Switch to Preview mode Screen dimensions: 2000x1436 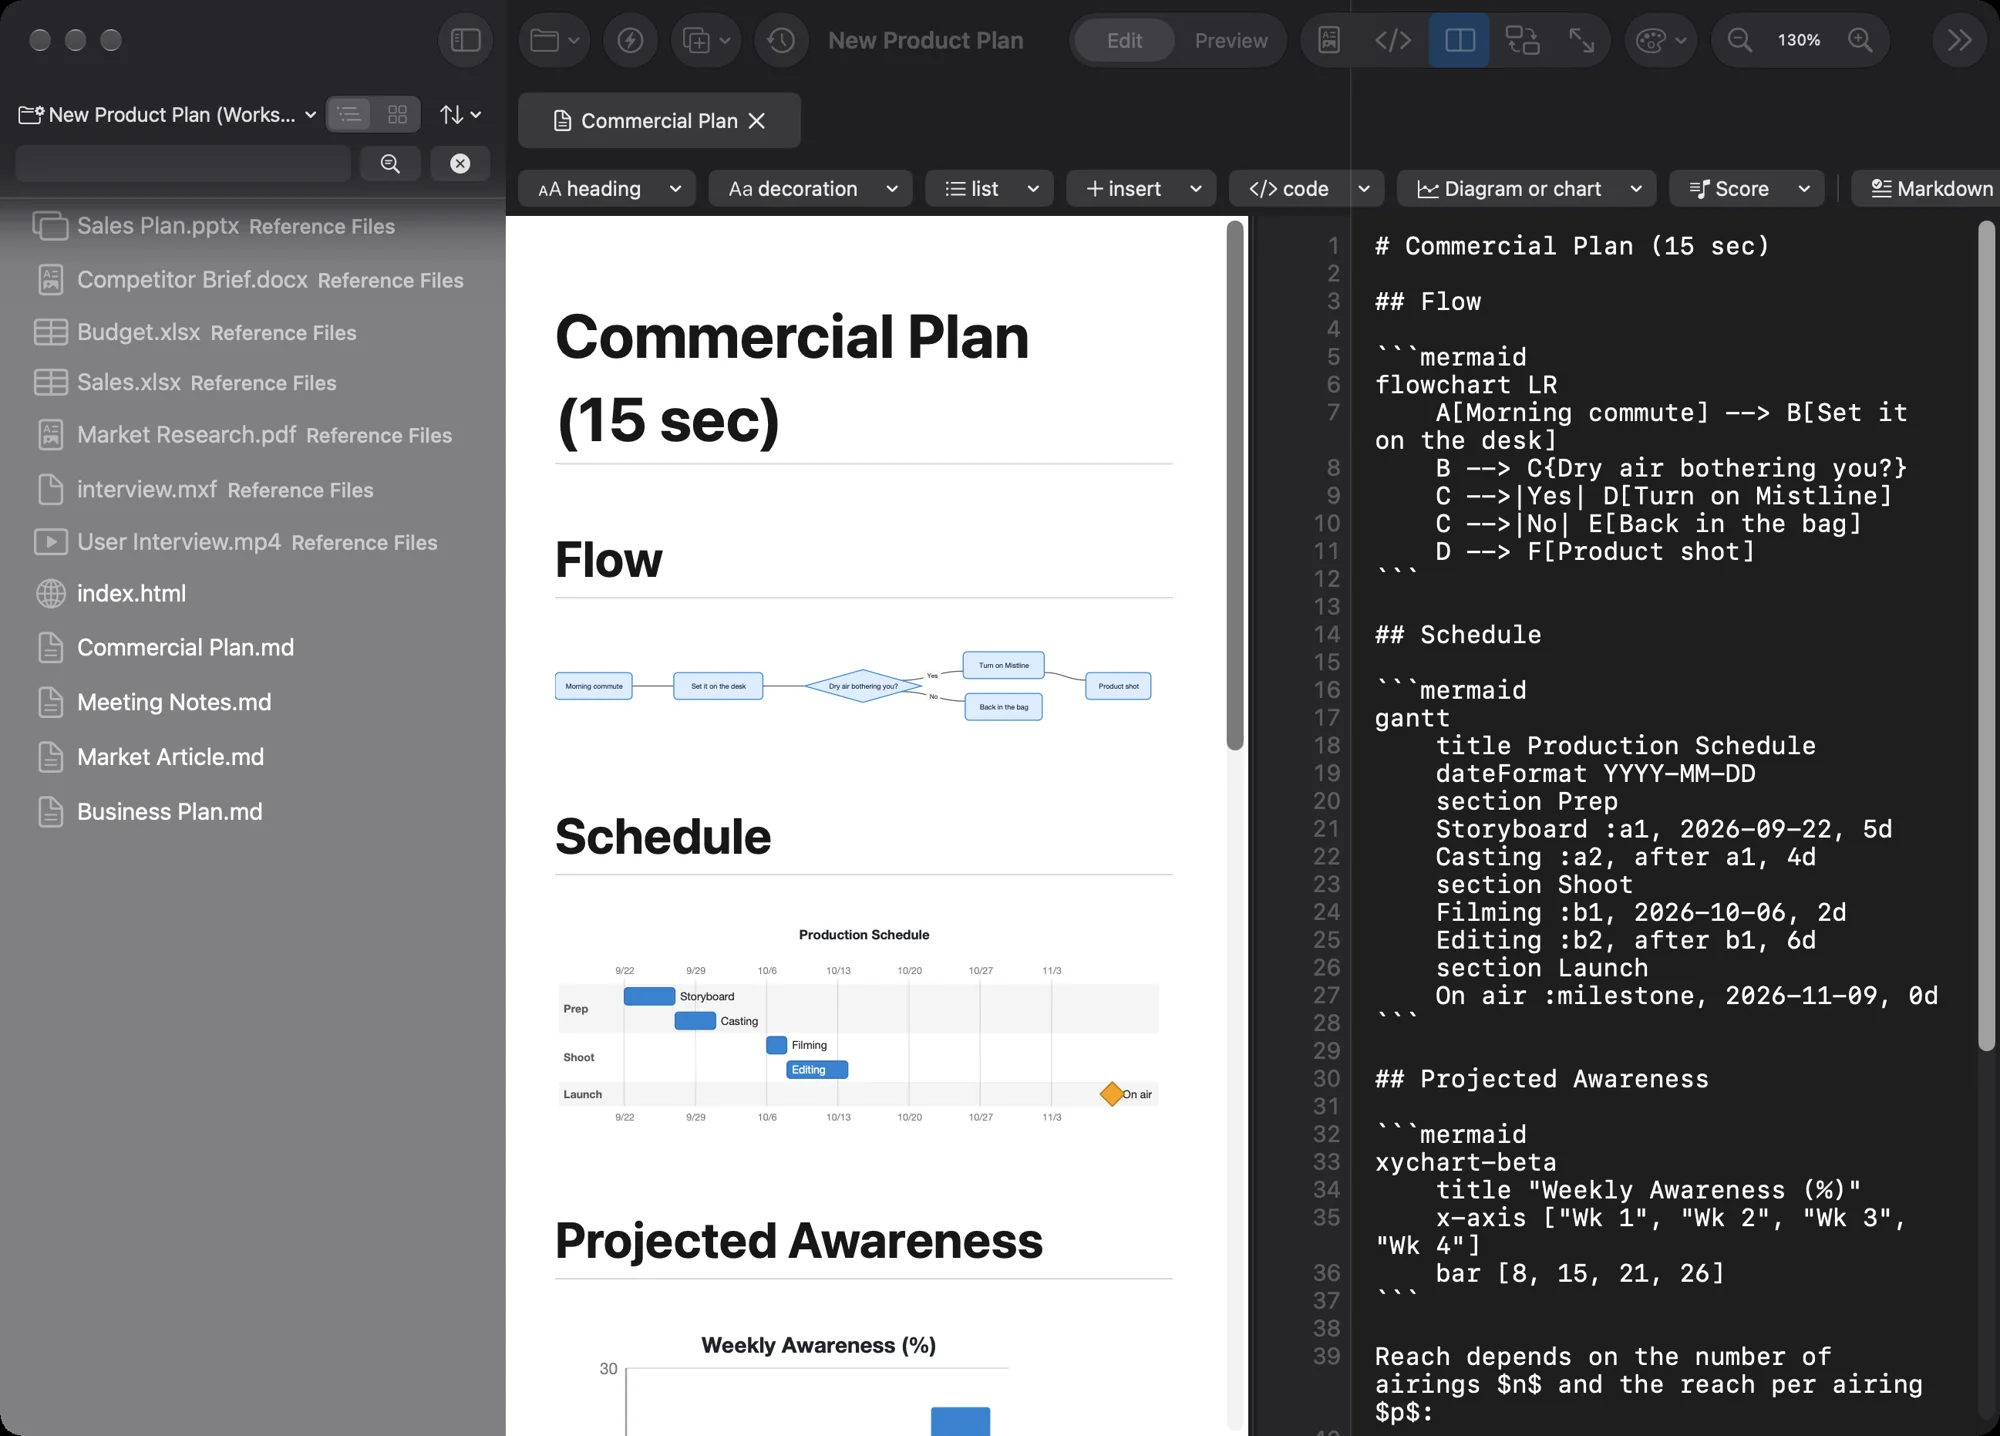click(1231, 40)
